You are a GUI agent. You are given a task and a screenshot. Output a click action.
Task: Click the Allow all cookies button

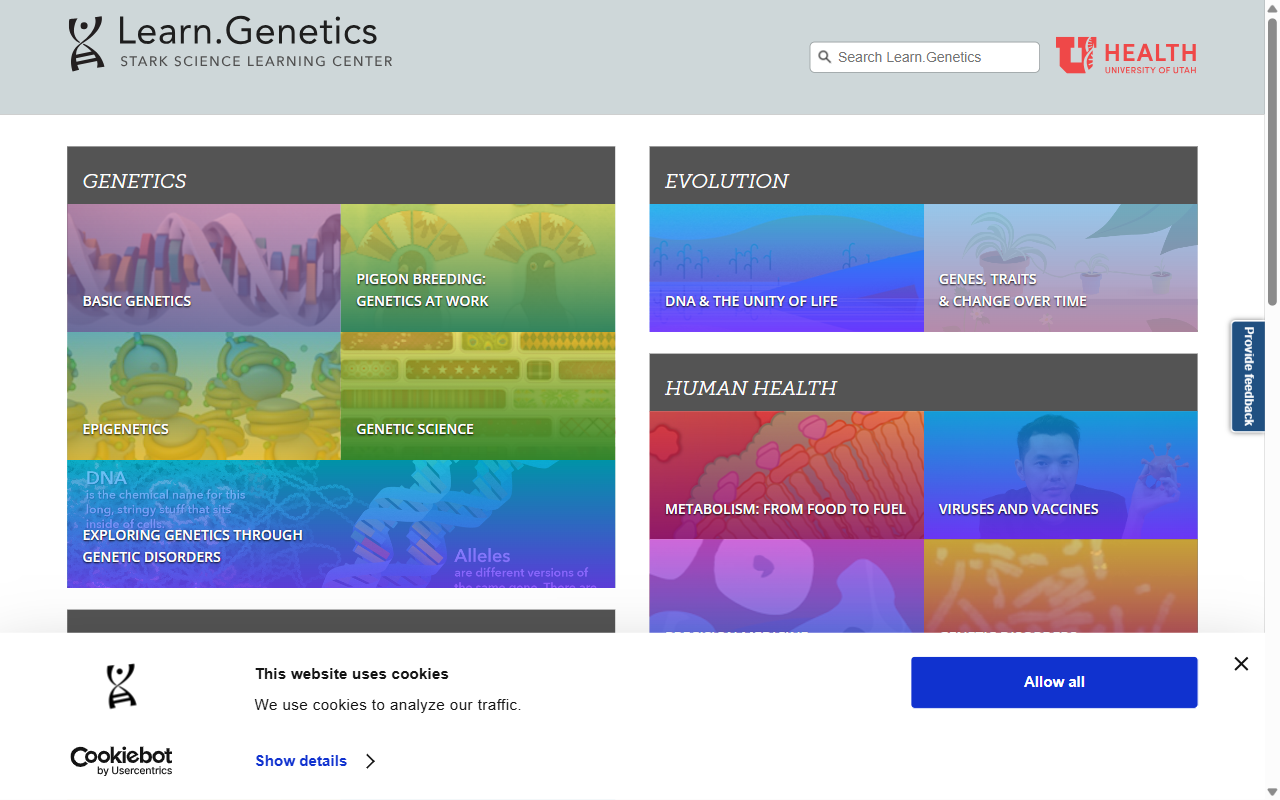tap(1054, 682)
